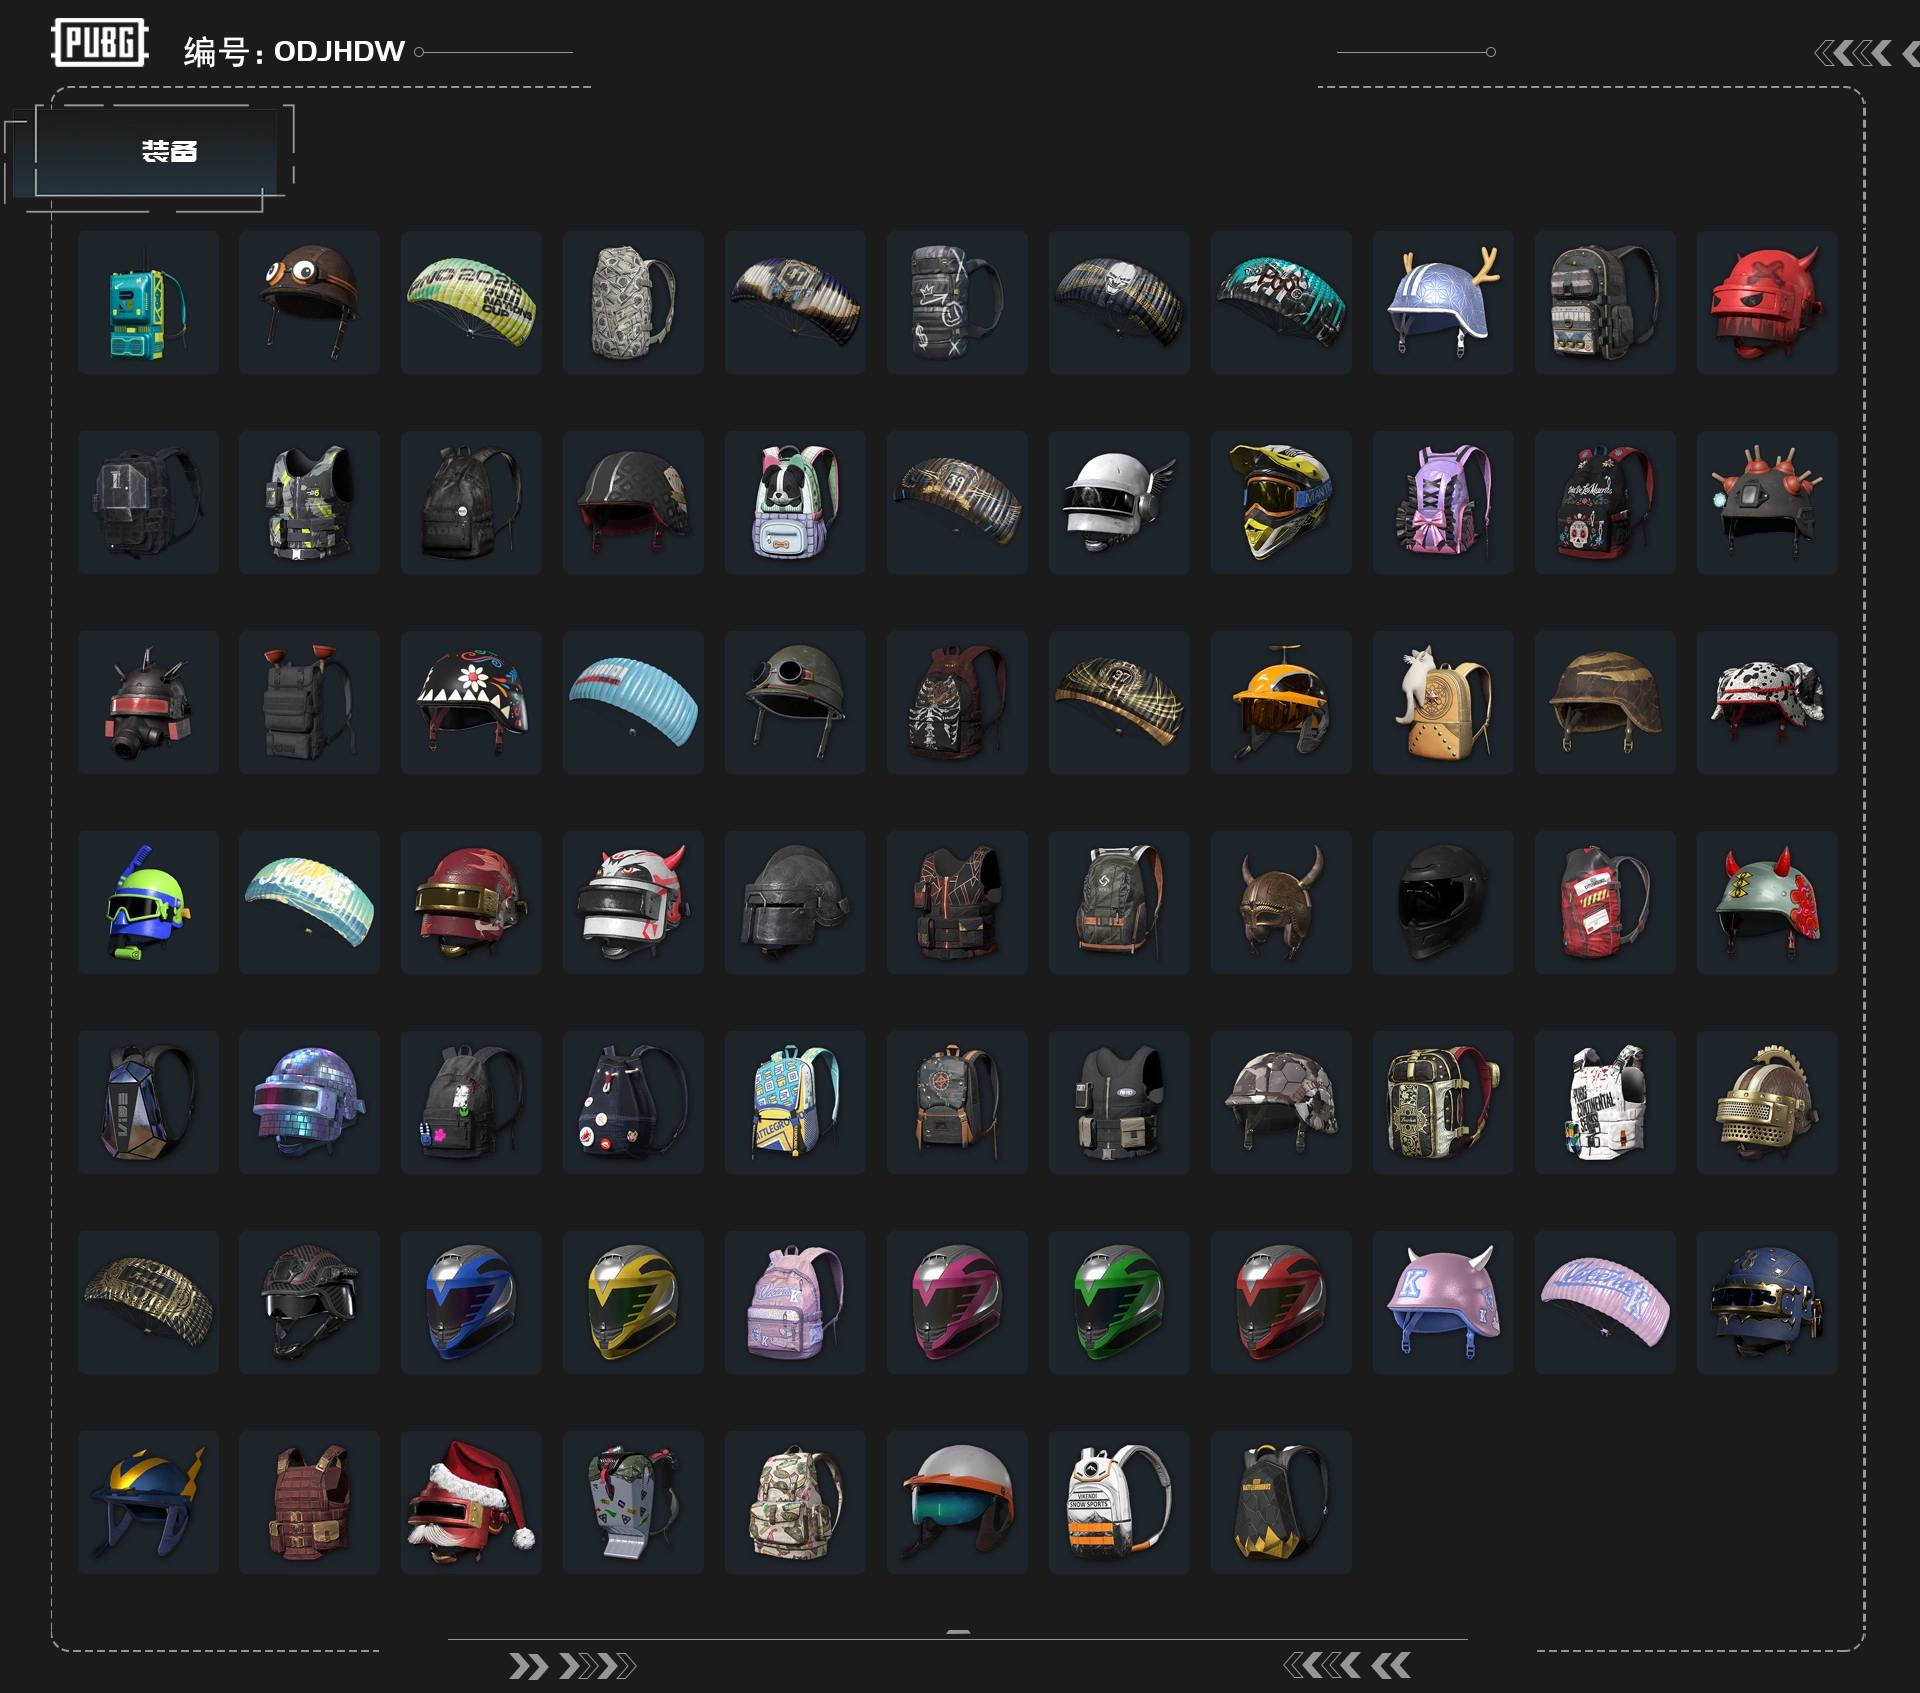This screenshot has height=1693, width=1920.
Task: Choose the skull-print dark parachute
Action: pos(1120,302)
